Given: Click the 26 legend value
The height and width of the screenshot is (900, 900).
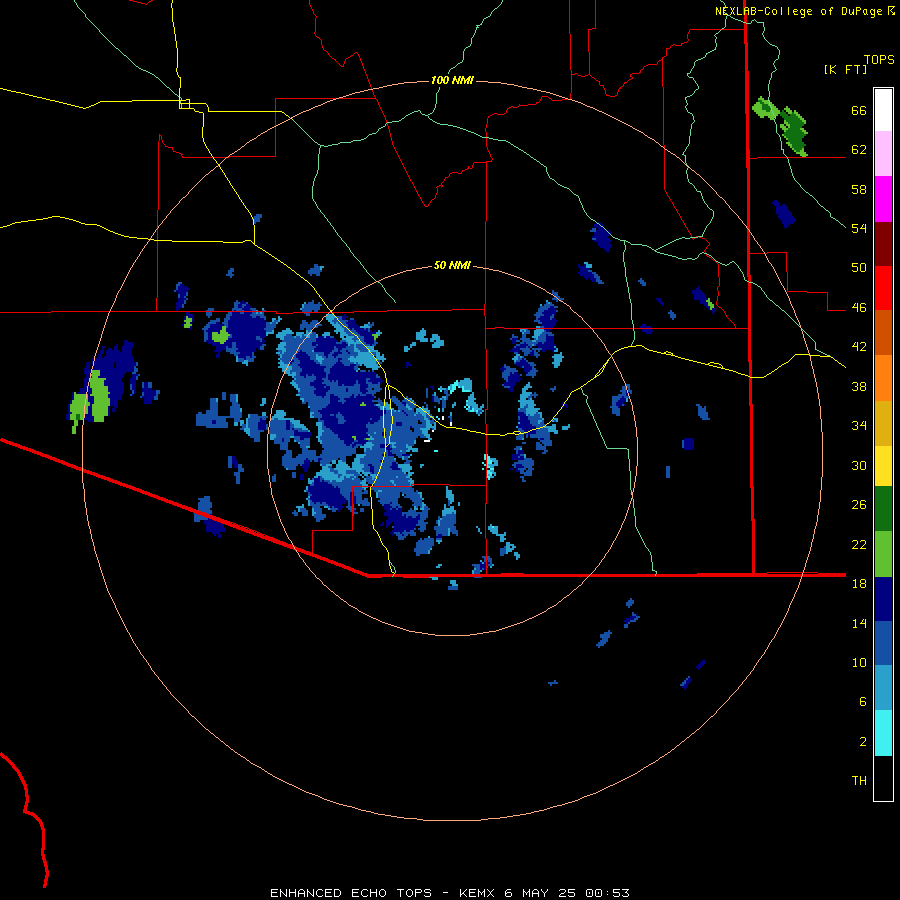Looking at the screenshot, I should coord(859,505).
